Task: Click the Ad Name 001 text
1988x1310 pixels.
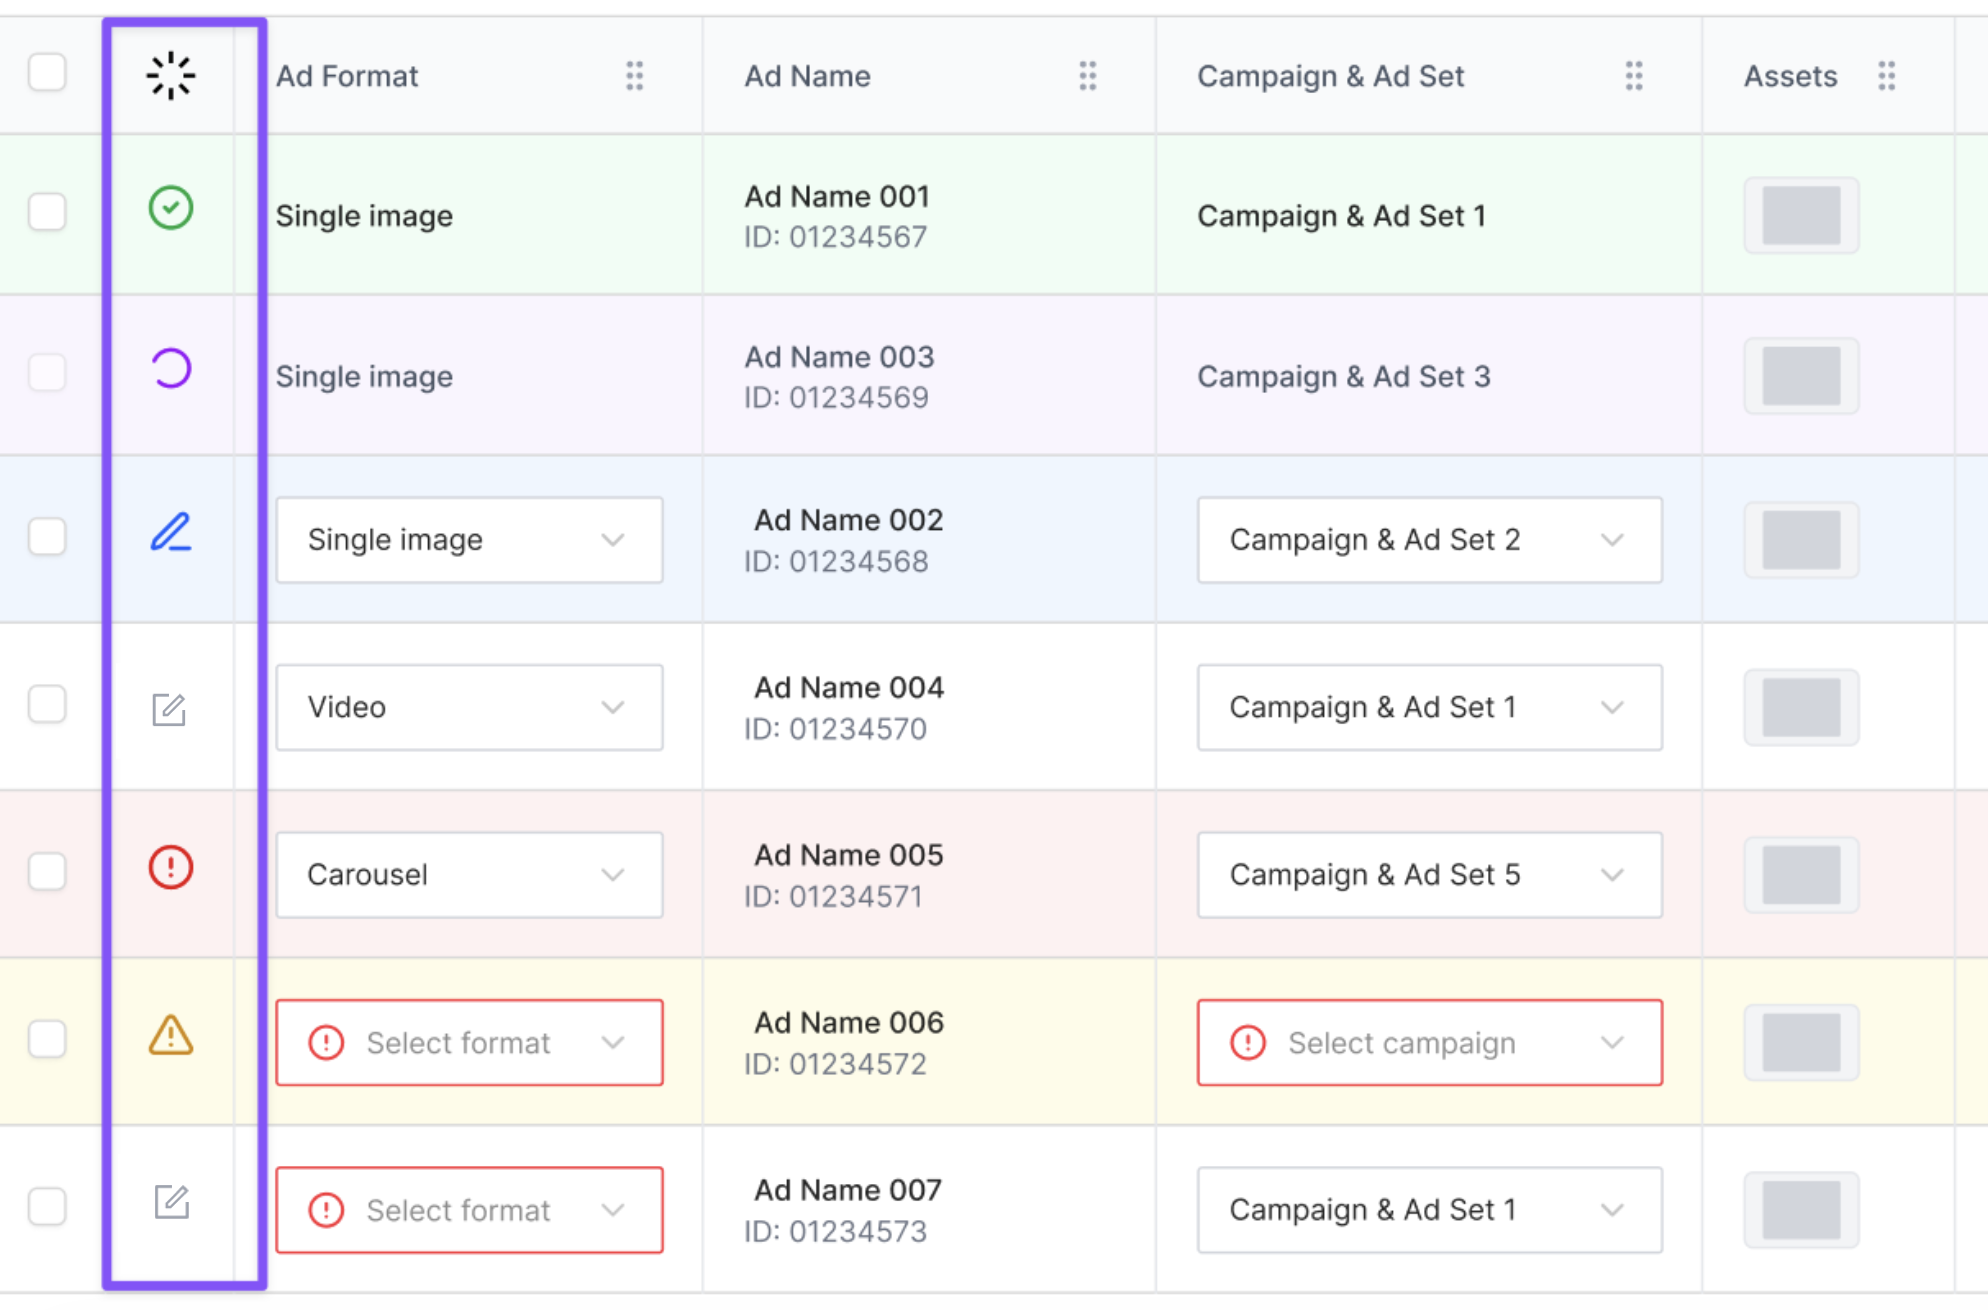Action: tap(837, 196)
